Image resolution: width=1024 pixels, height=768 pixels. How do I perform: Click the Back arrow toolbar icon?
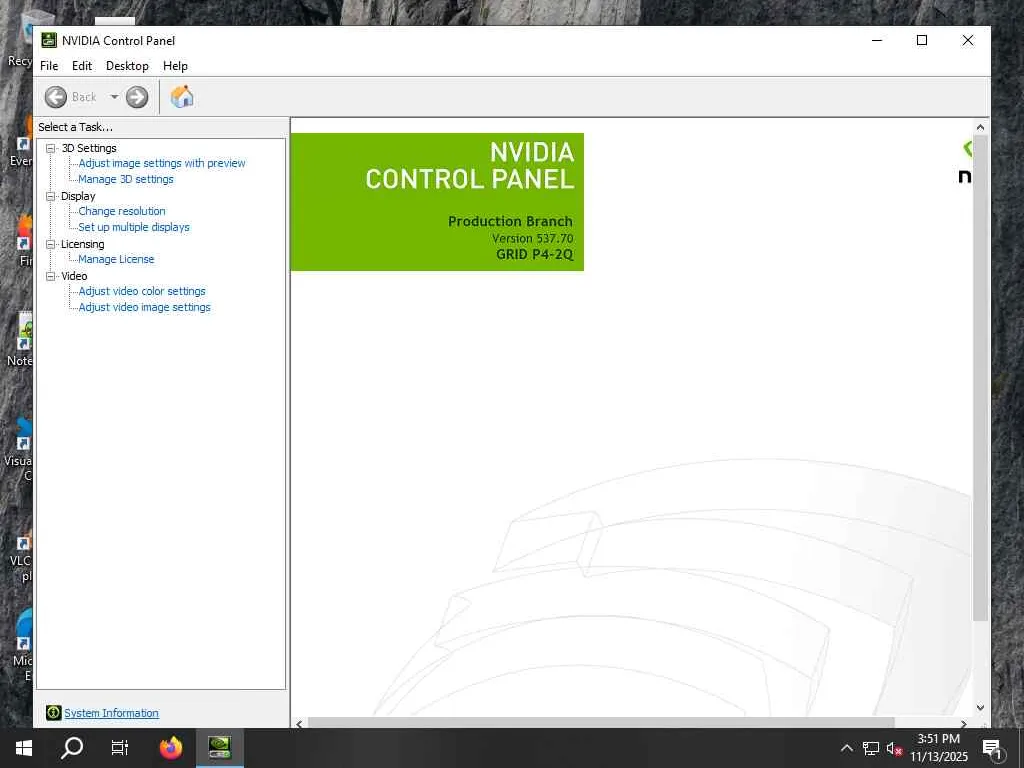point(56,97)
